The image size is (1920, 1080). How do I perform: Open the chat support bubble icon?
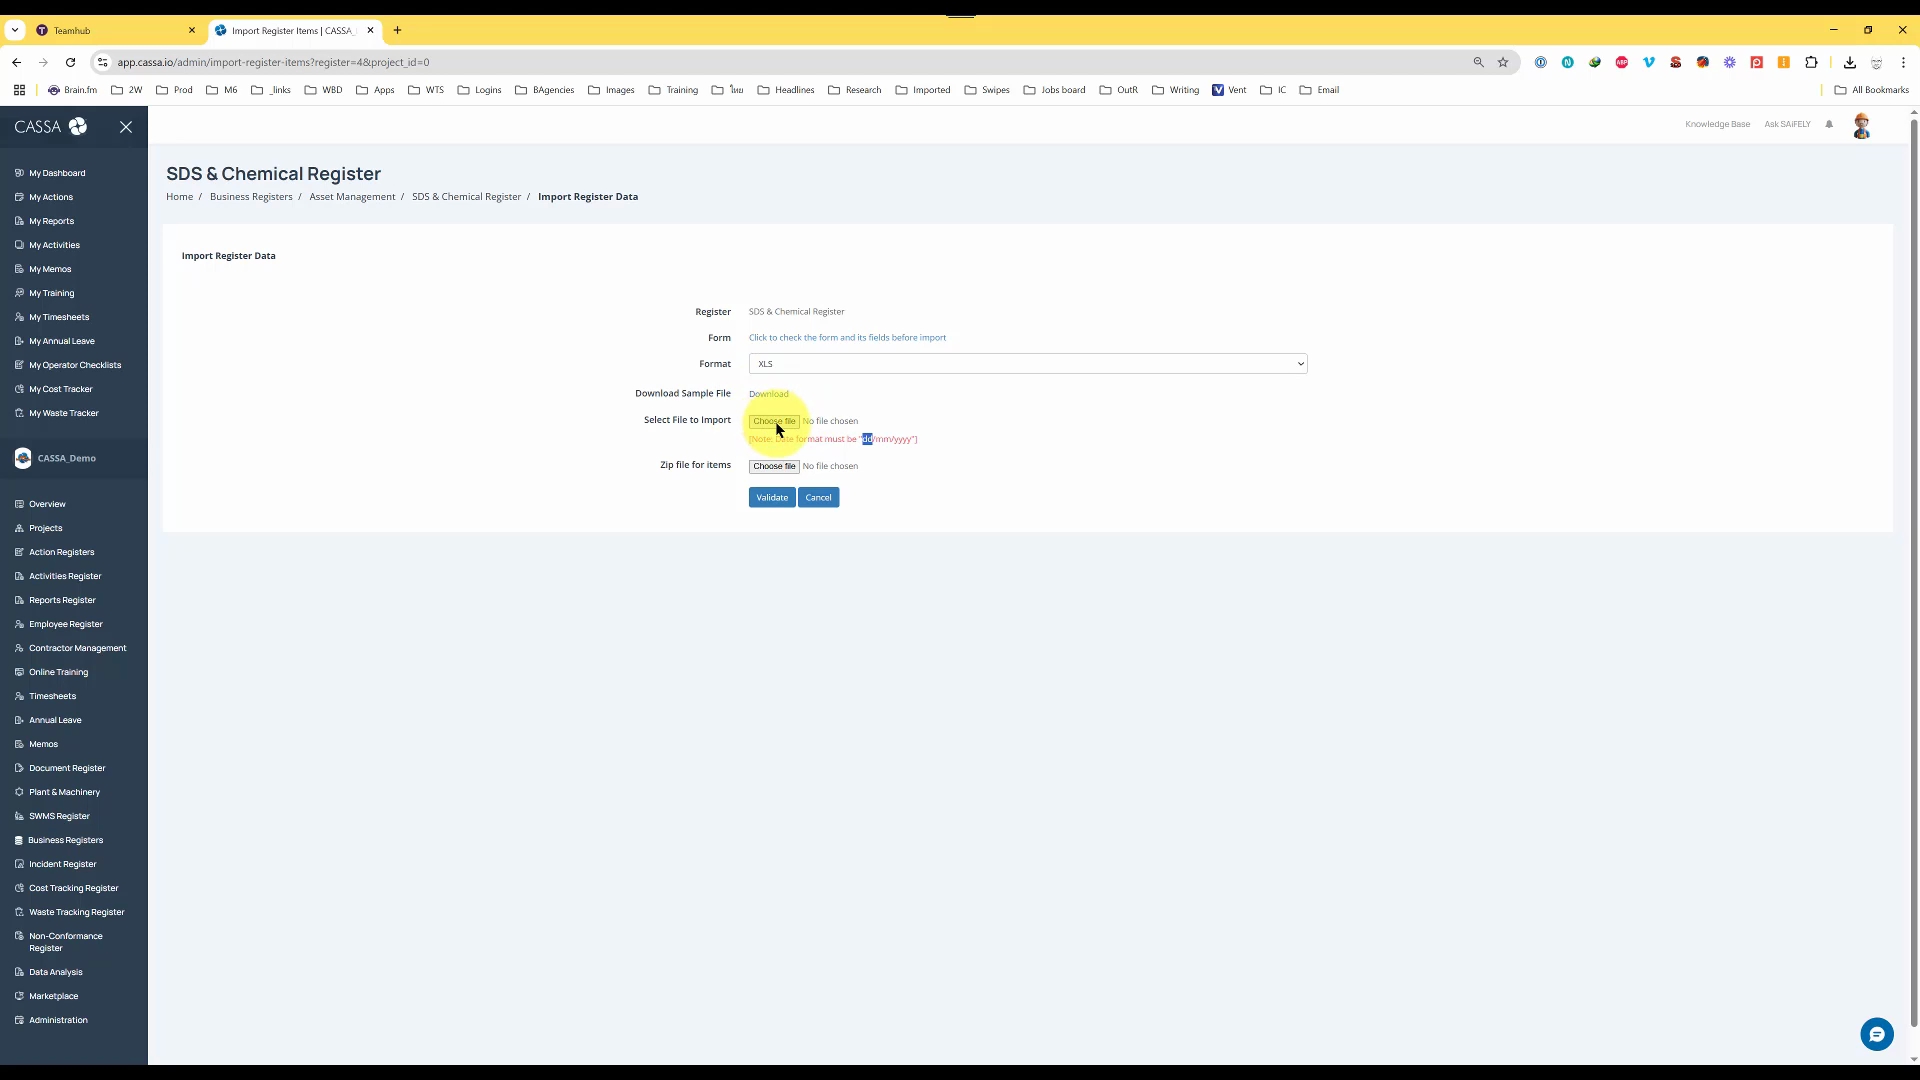coord(1876,1034)
